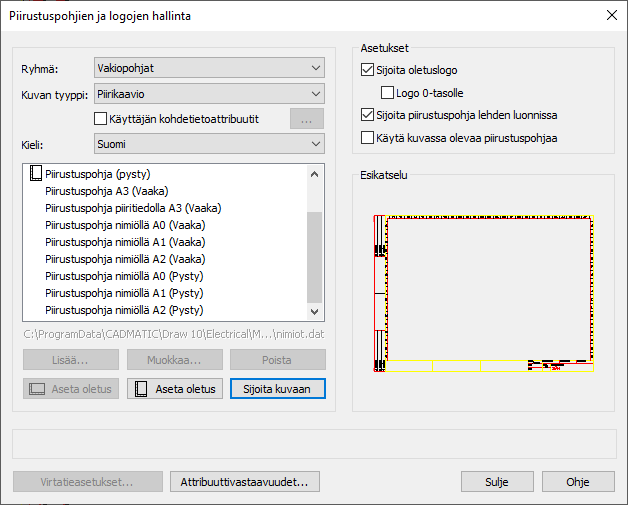Pick Piirustuspohja piiritiedolla A3 (Vaaka)

133,208
